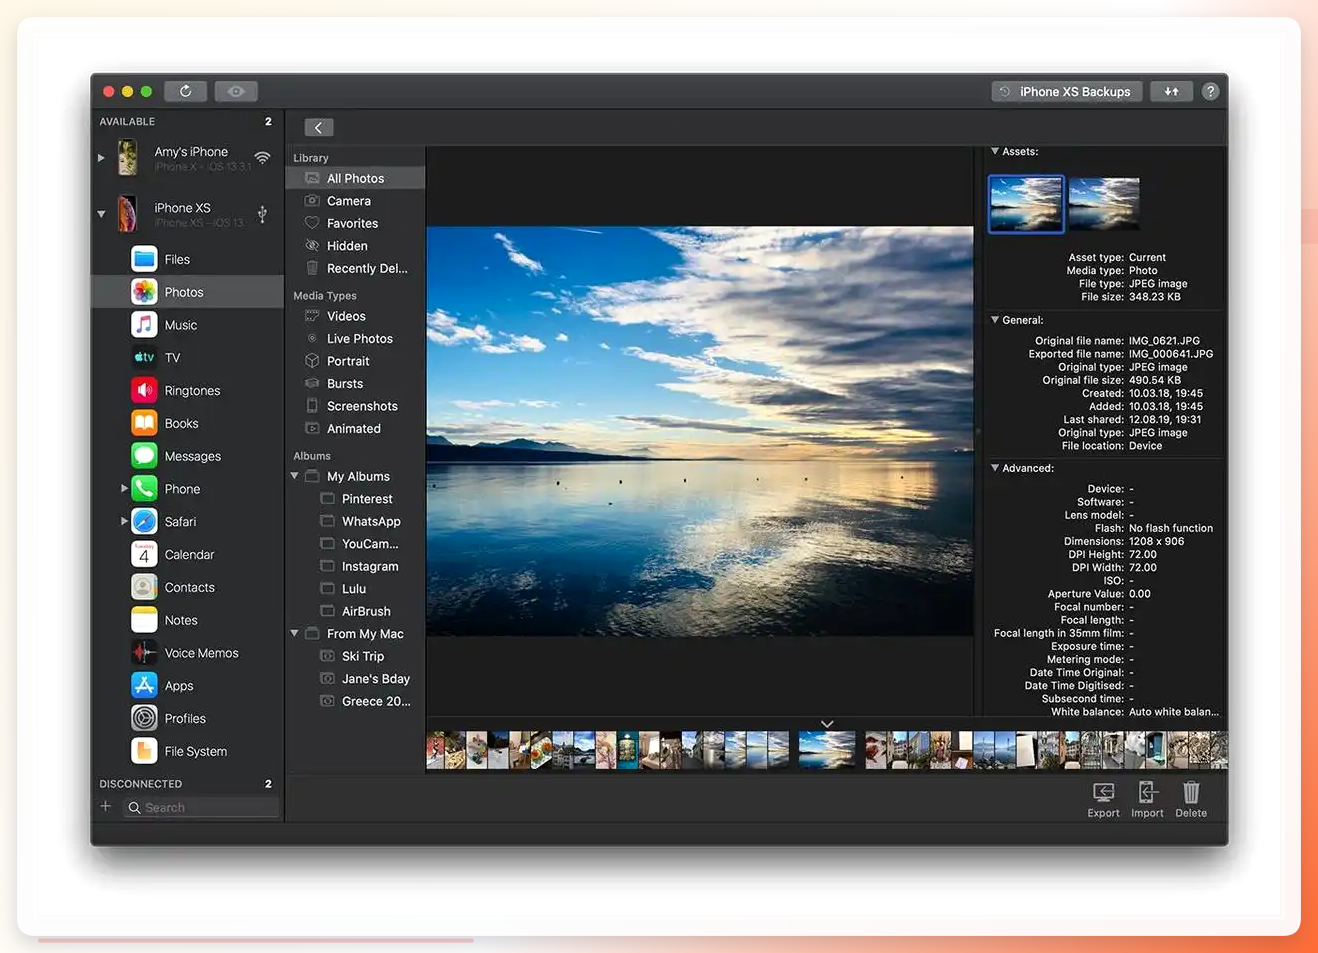Viewport: 1318px width, 953px height.
Task: Click Amy's iPhone Wi-Fi icon
Action: coord(262,157)
